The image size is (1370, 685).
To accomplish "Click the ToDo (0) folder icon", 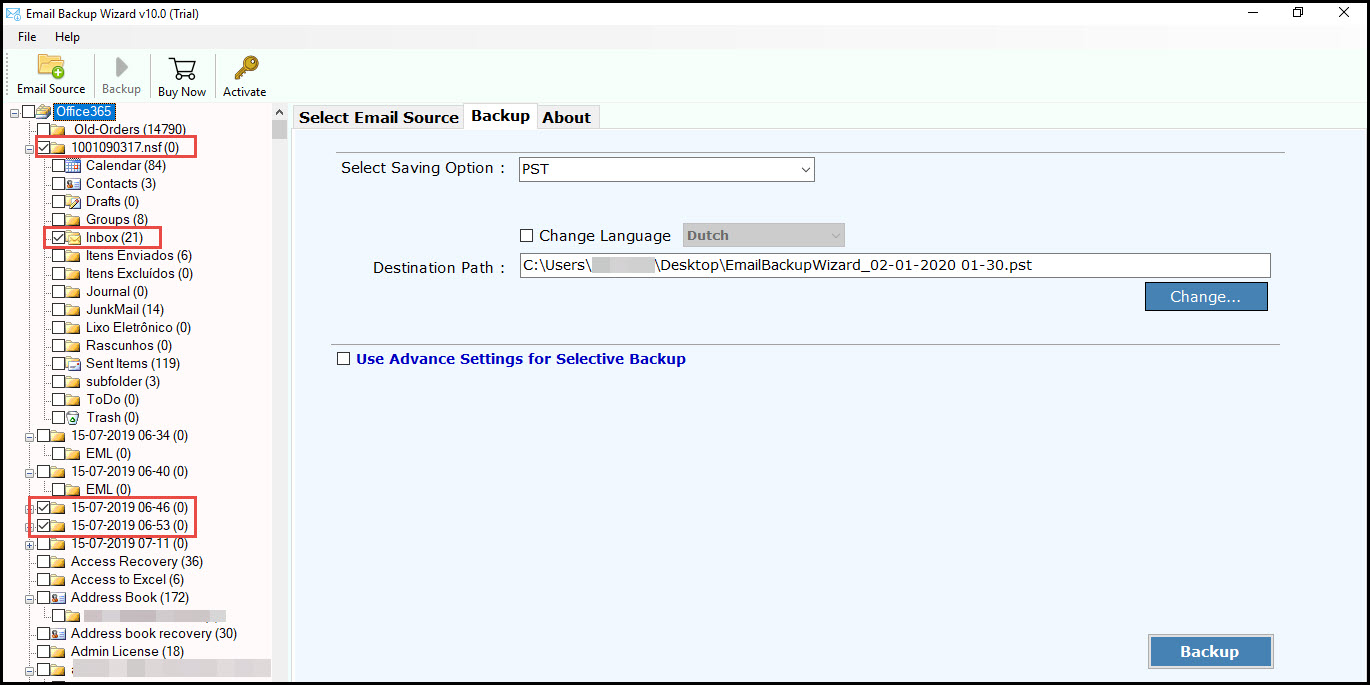I will click(74, 399).
